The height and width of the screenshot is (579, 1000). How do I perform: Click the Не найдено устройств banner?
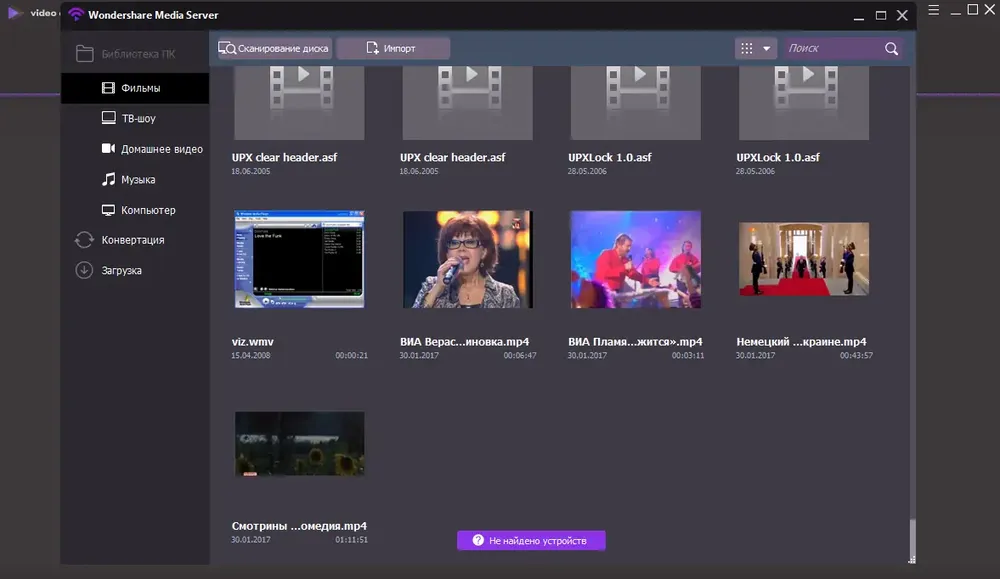point(531,541)
